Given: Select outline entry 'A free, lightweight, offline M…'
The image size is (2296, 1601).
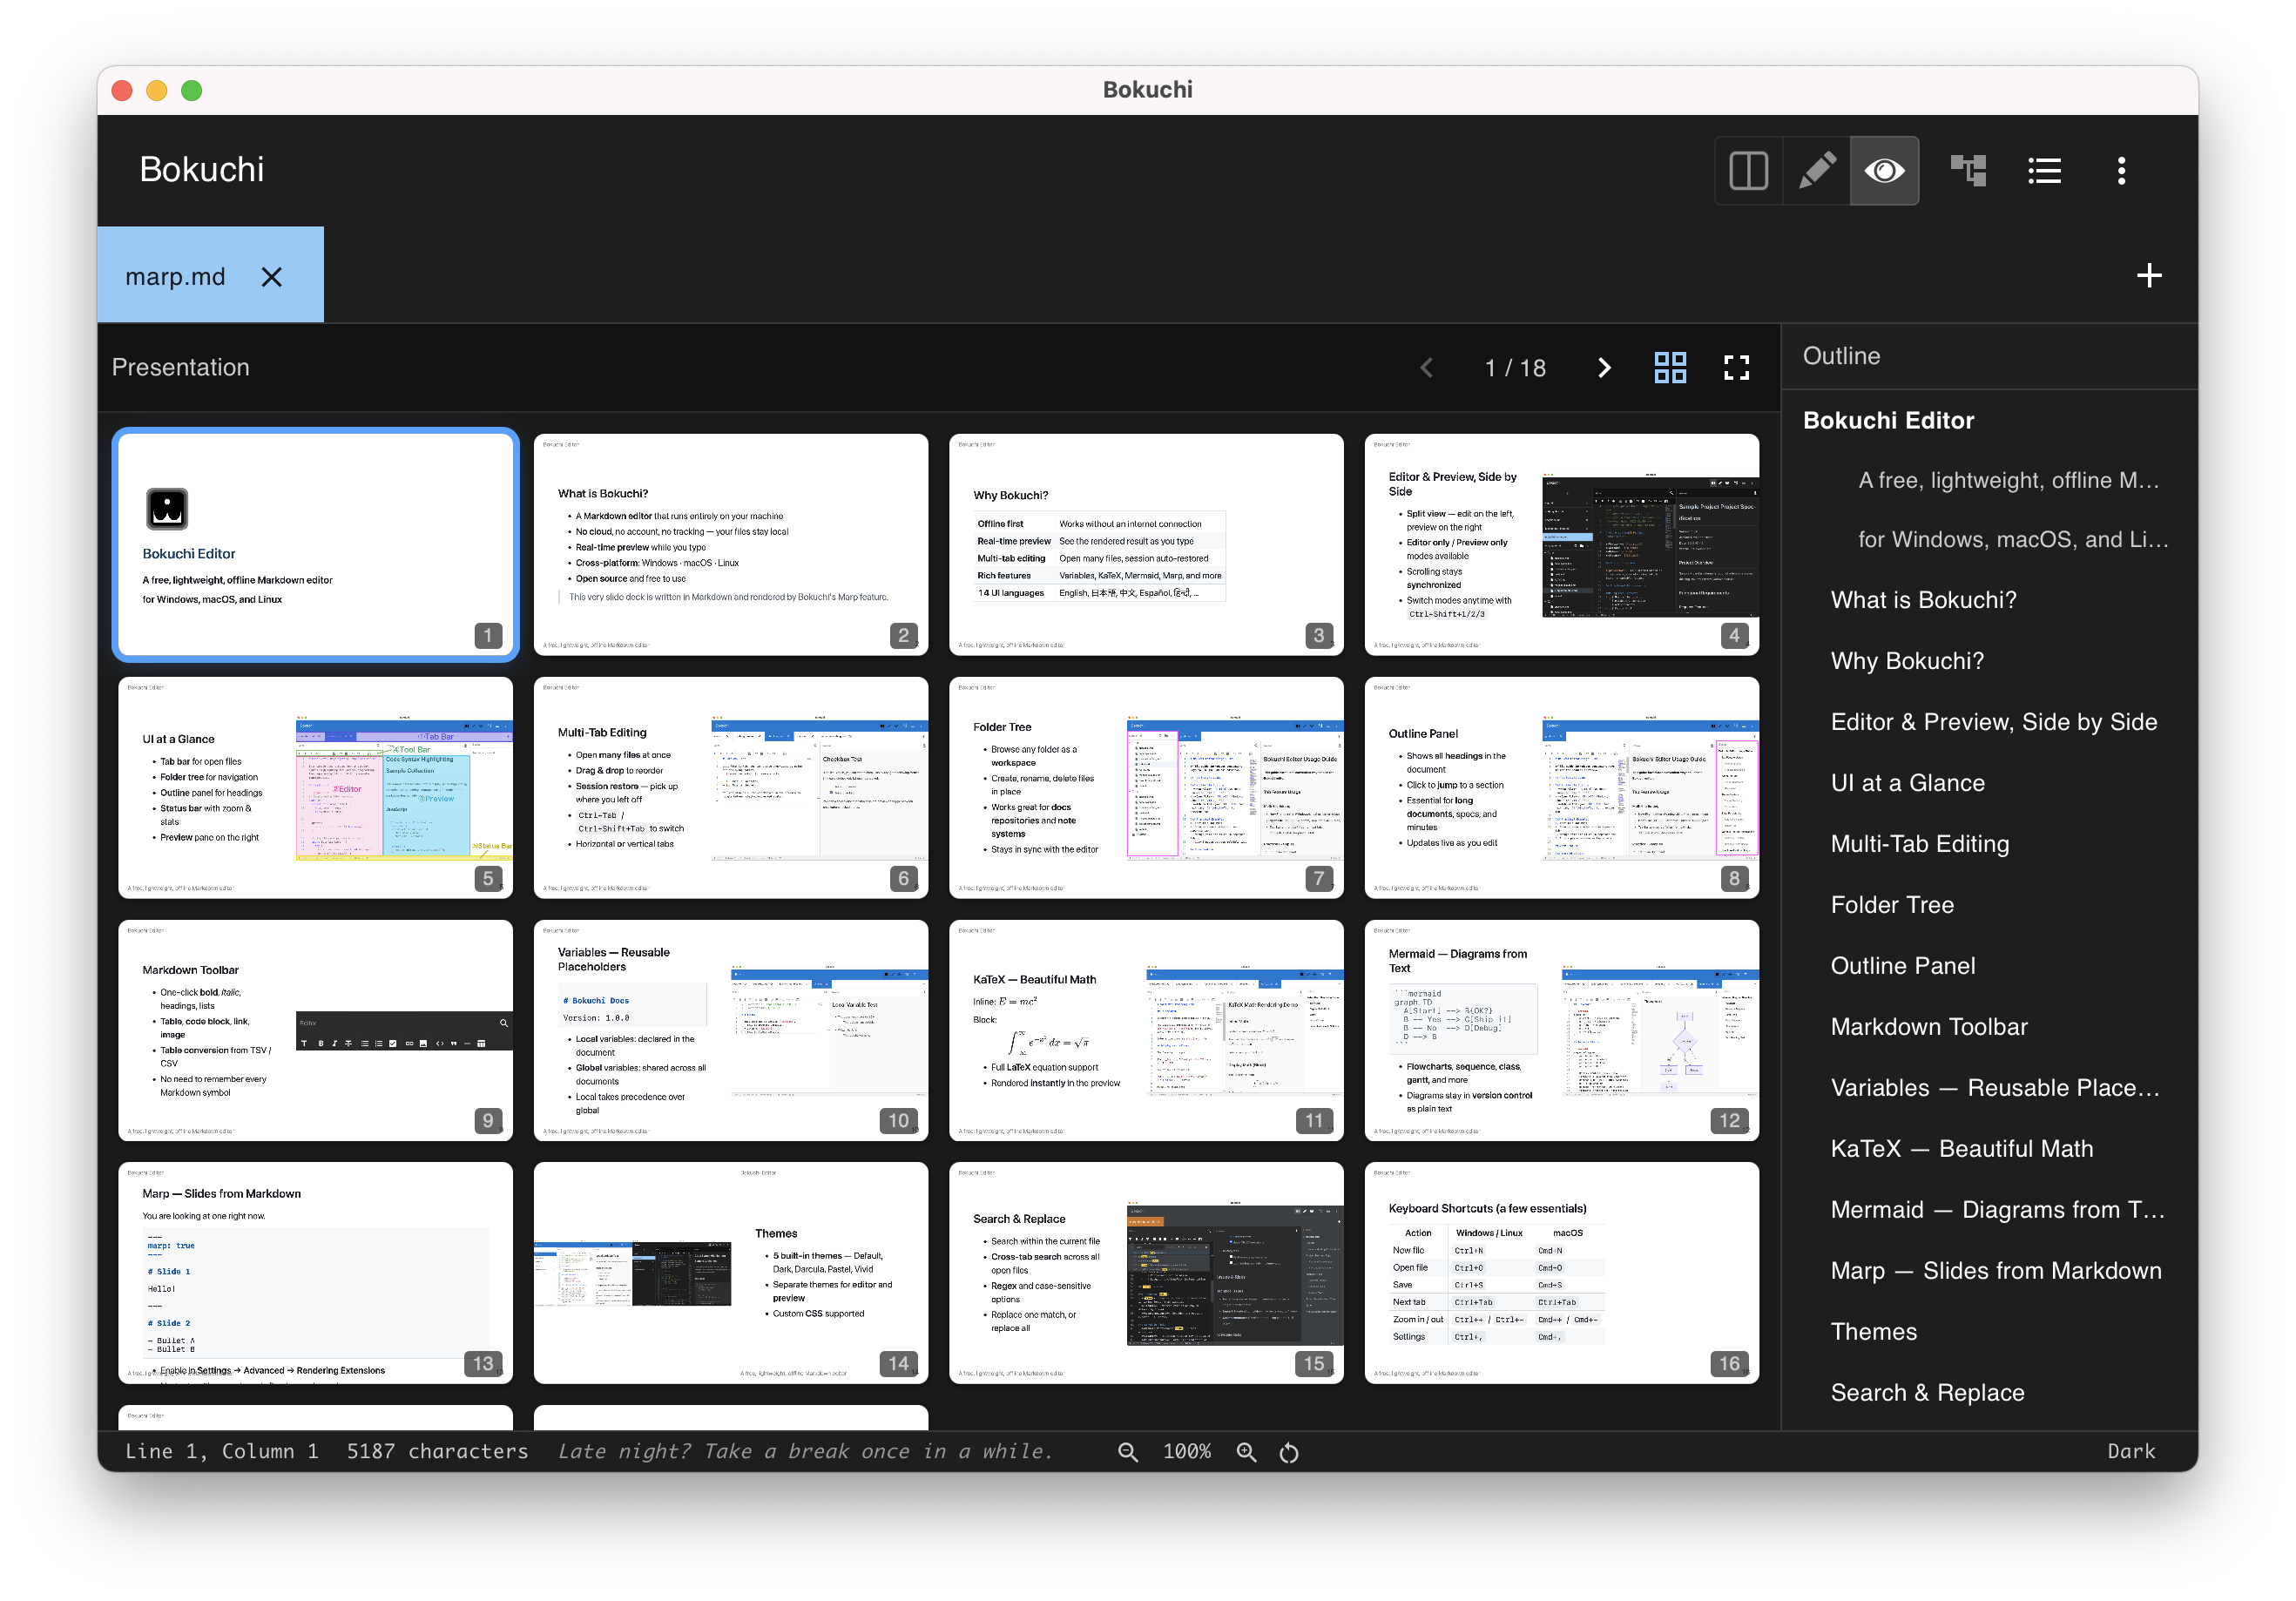Looking at the screenshot, I should coord(2008,481).
